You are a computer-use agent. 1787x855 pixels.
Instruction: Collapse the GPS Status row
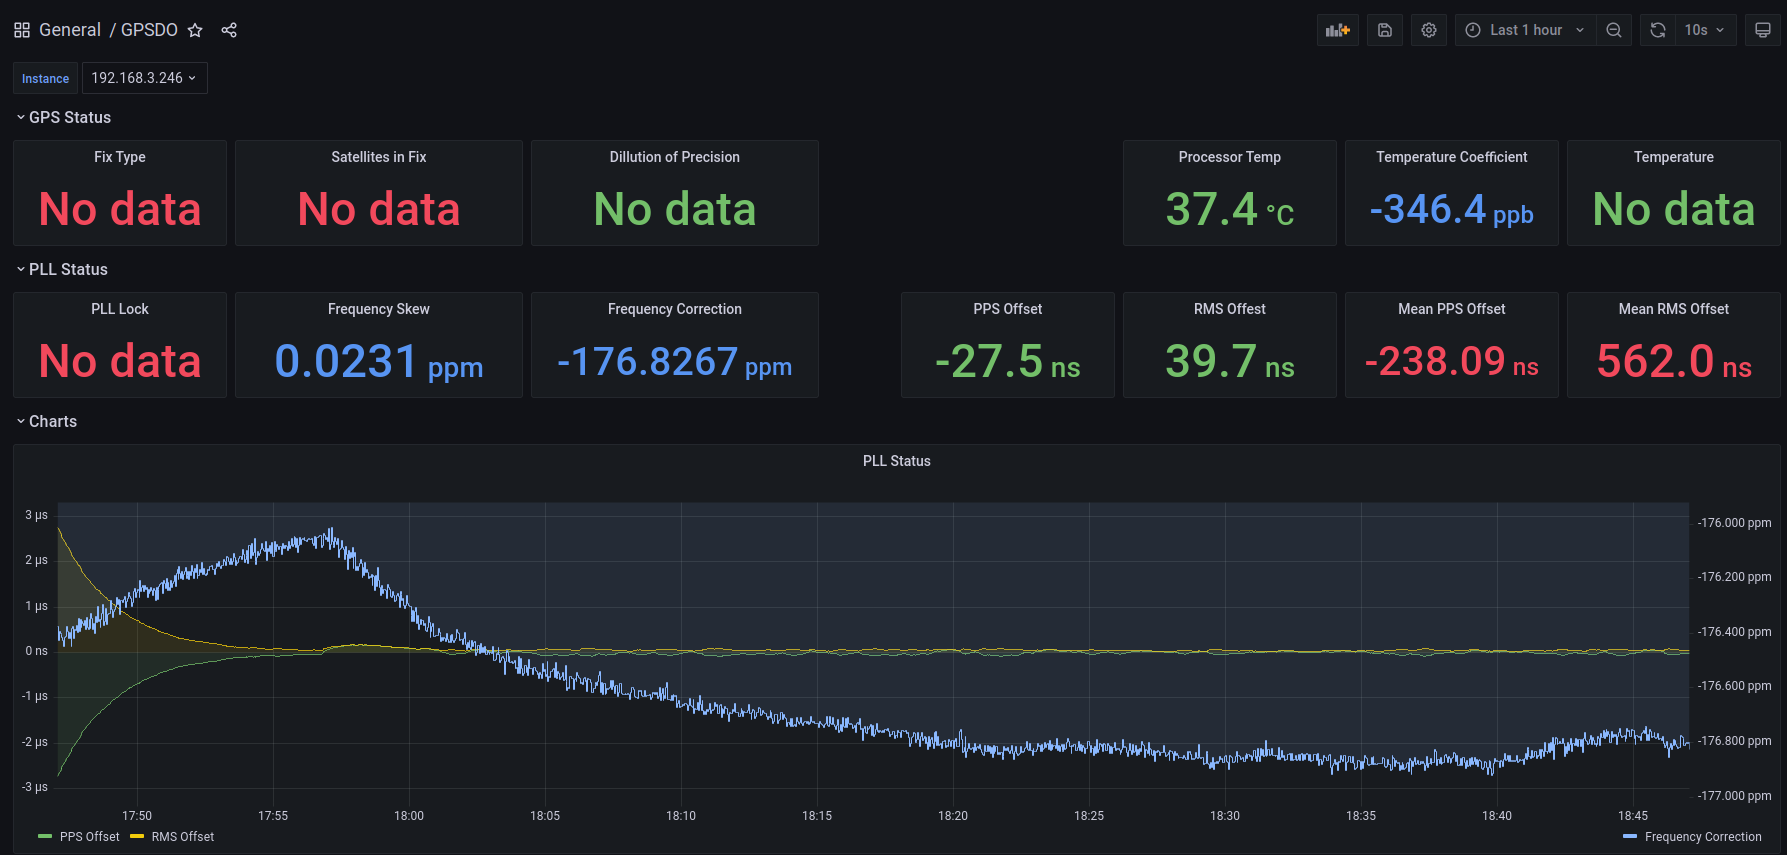[69, 117]
